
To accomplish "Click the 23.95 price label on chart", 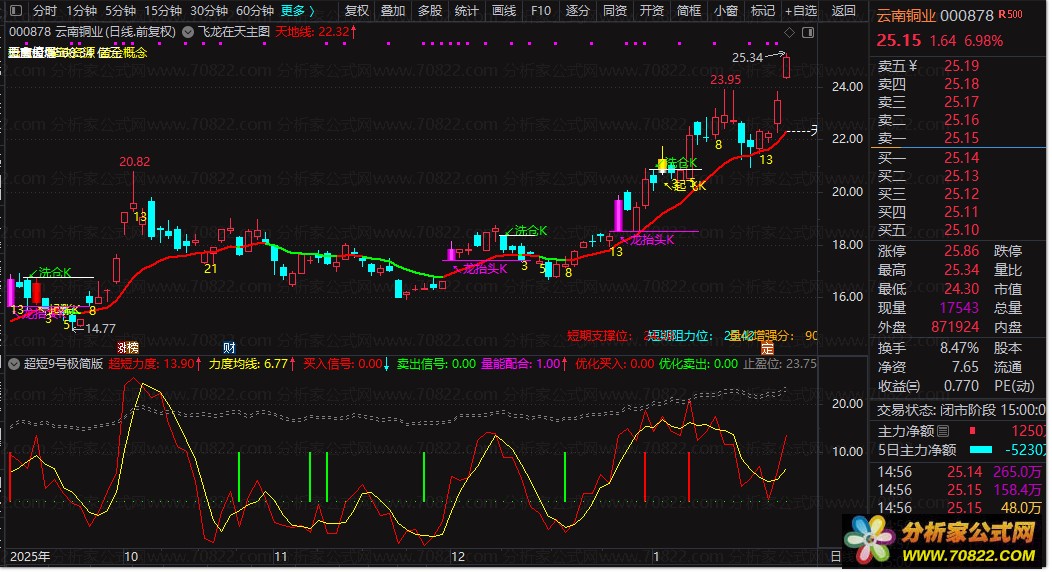I will [x=725, y=80].
